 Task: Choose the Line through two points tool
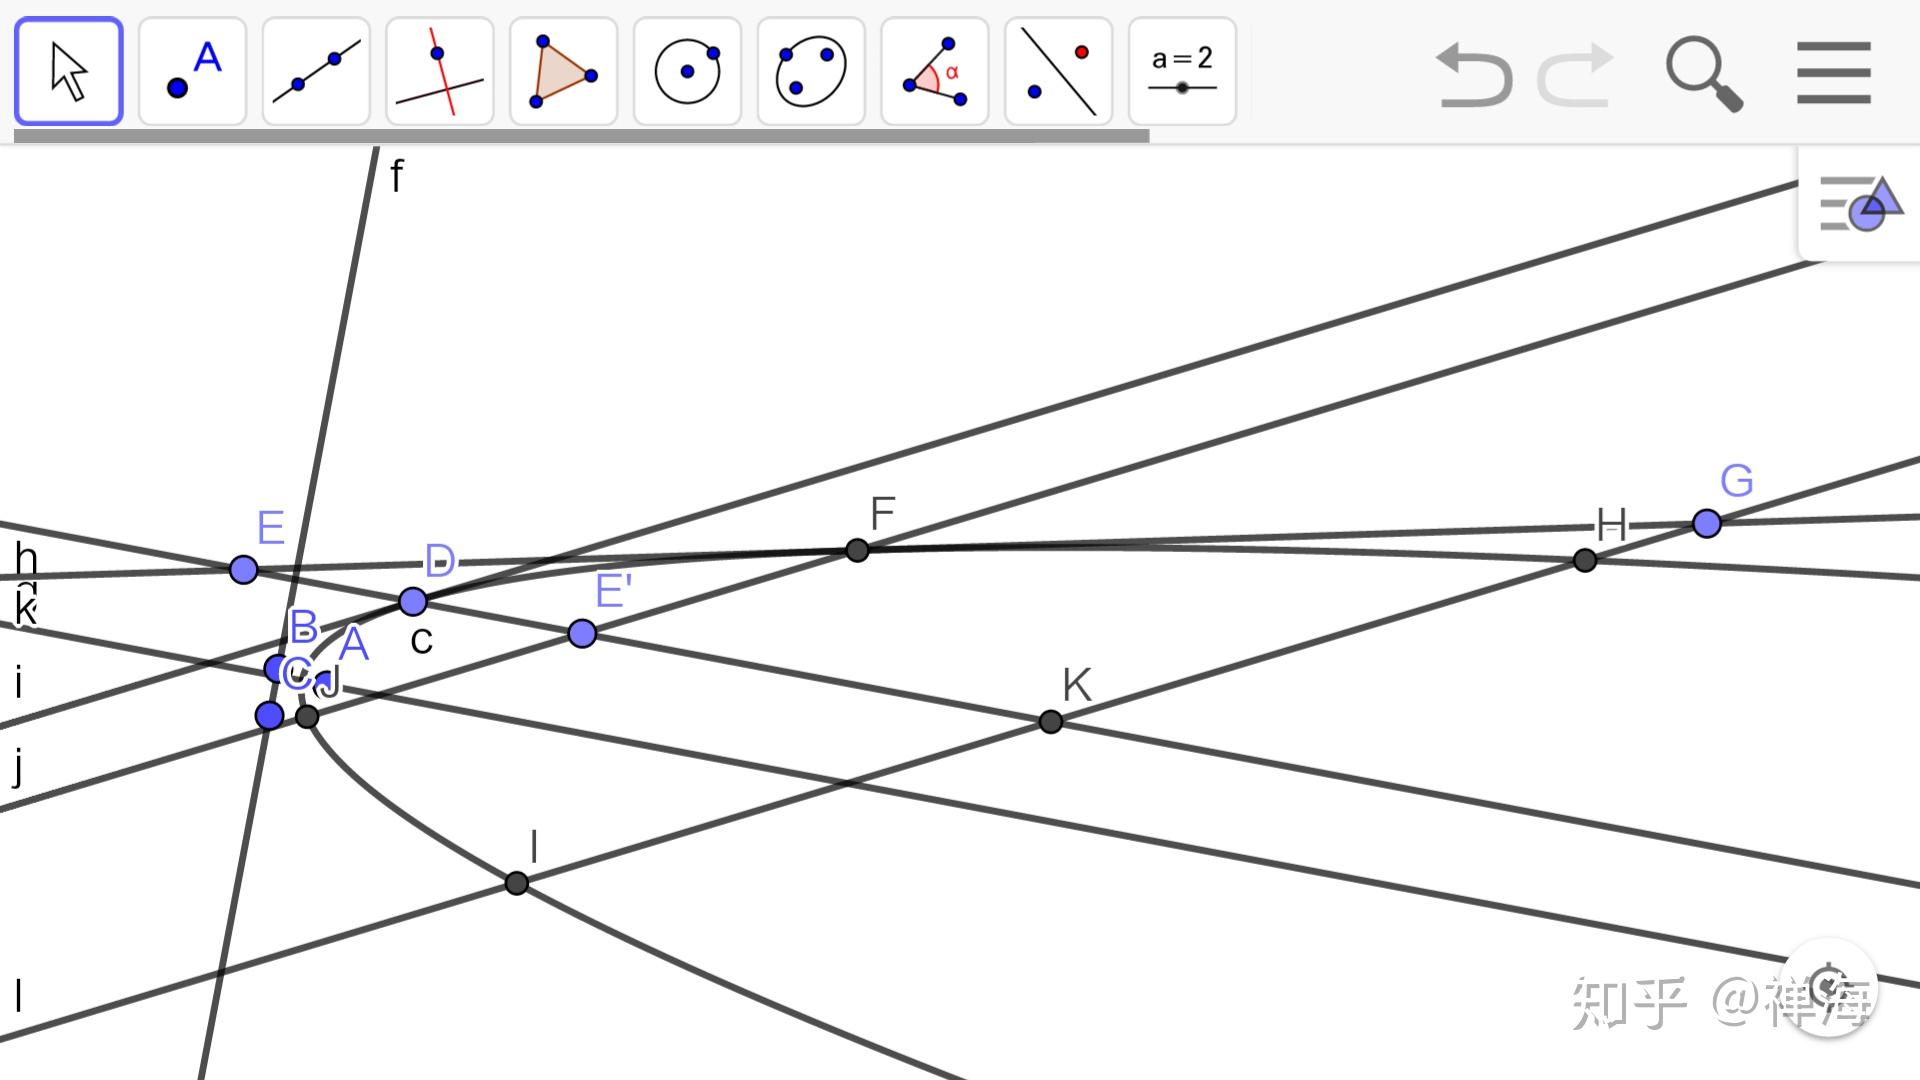click(316, 71)
